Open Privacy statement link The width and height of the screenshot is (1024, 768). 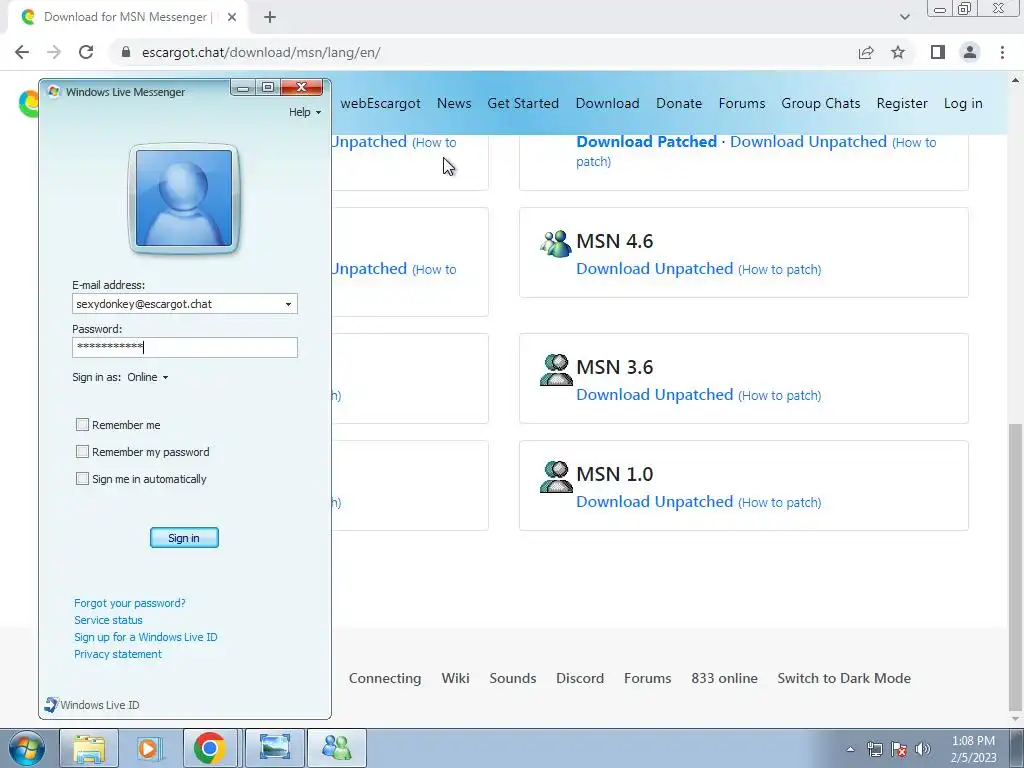tap(118, 654)
